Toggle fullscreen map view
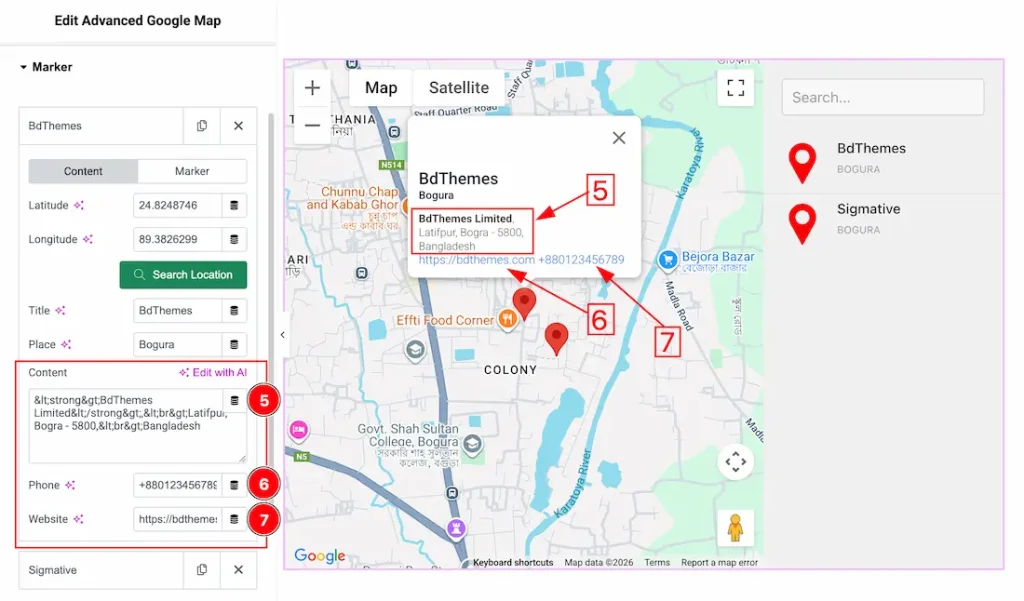Image resolution: width=1024 pixels, height=601 pixels. tap(735, 88)
